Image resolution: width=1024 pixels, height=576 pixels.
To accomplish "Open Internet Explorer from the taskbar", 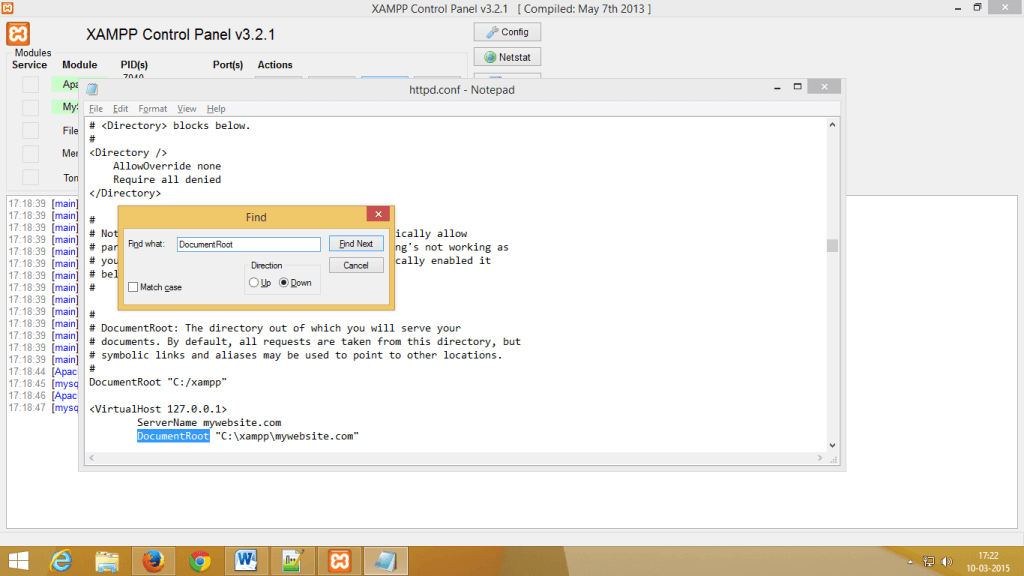I will [x=61, y=561].
